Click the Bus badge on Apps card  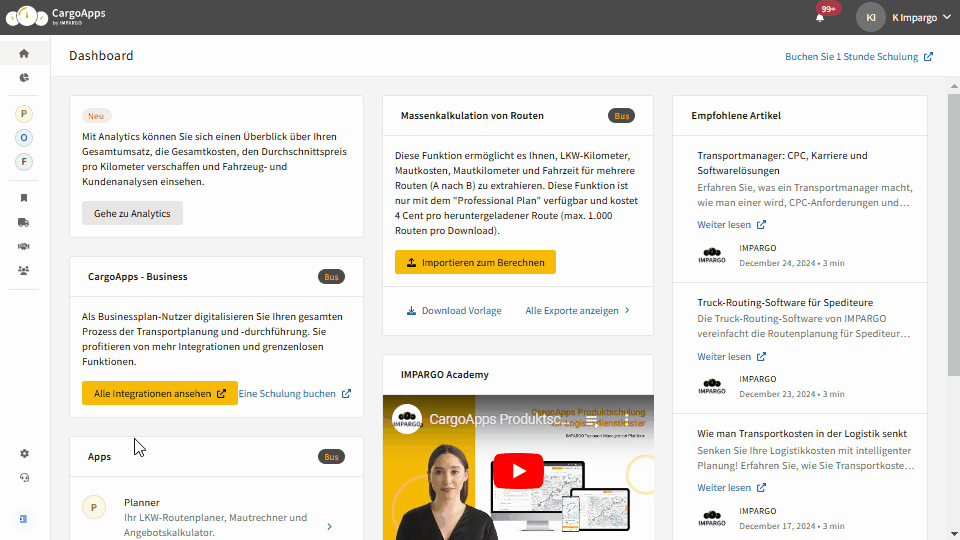(331, 457)
